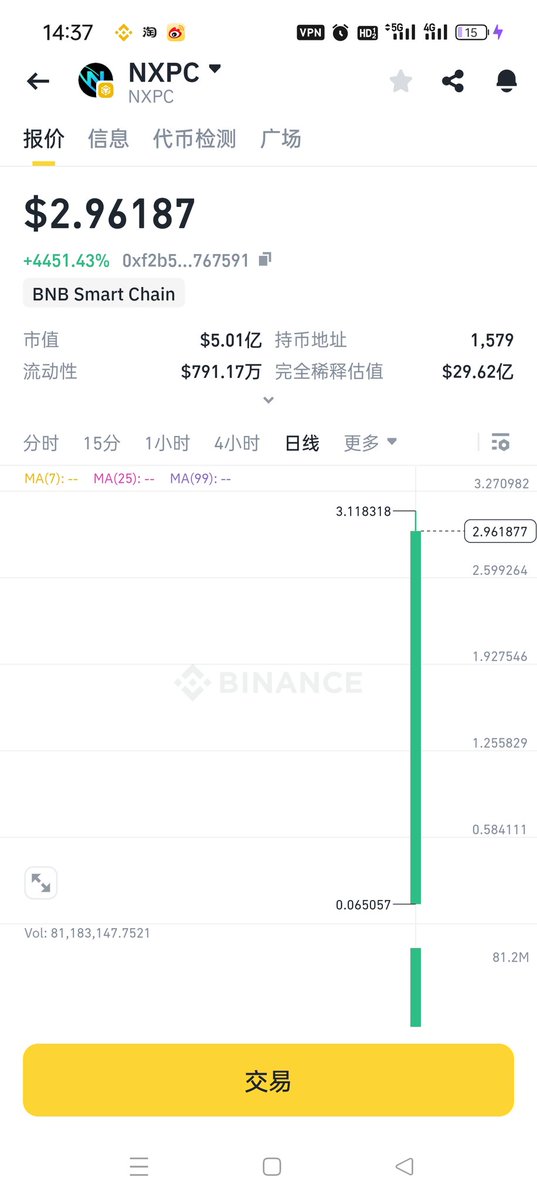Add NXPC to favorites with star icon

pyautogui.click(x=401, y=81)
